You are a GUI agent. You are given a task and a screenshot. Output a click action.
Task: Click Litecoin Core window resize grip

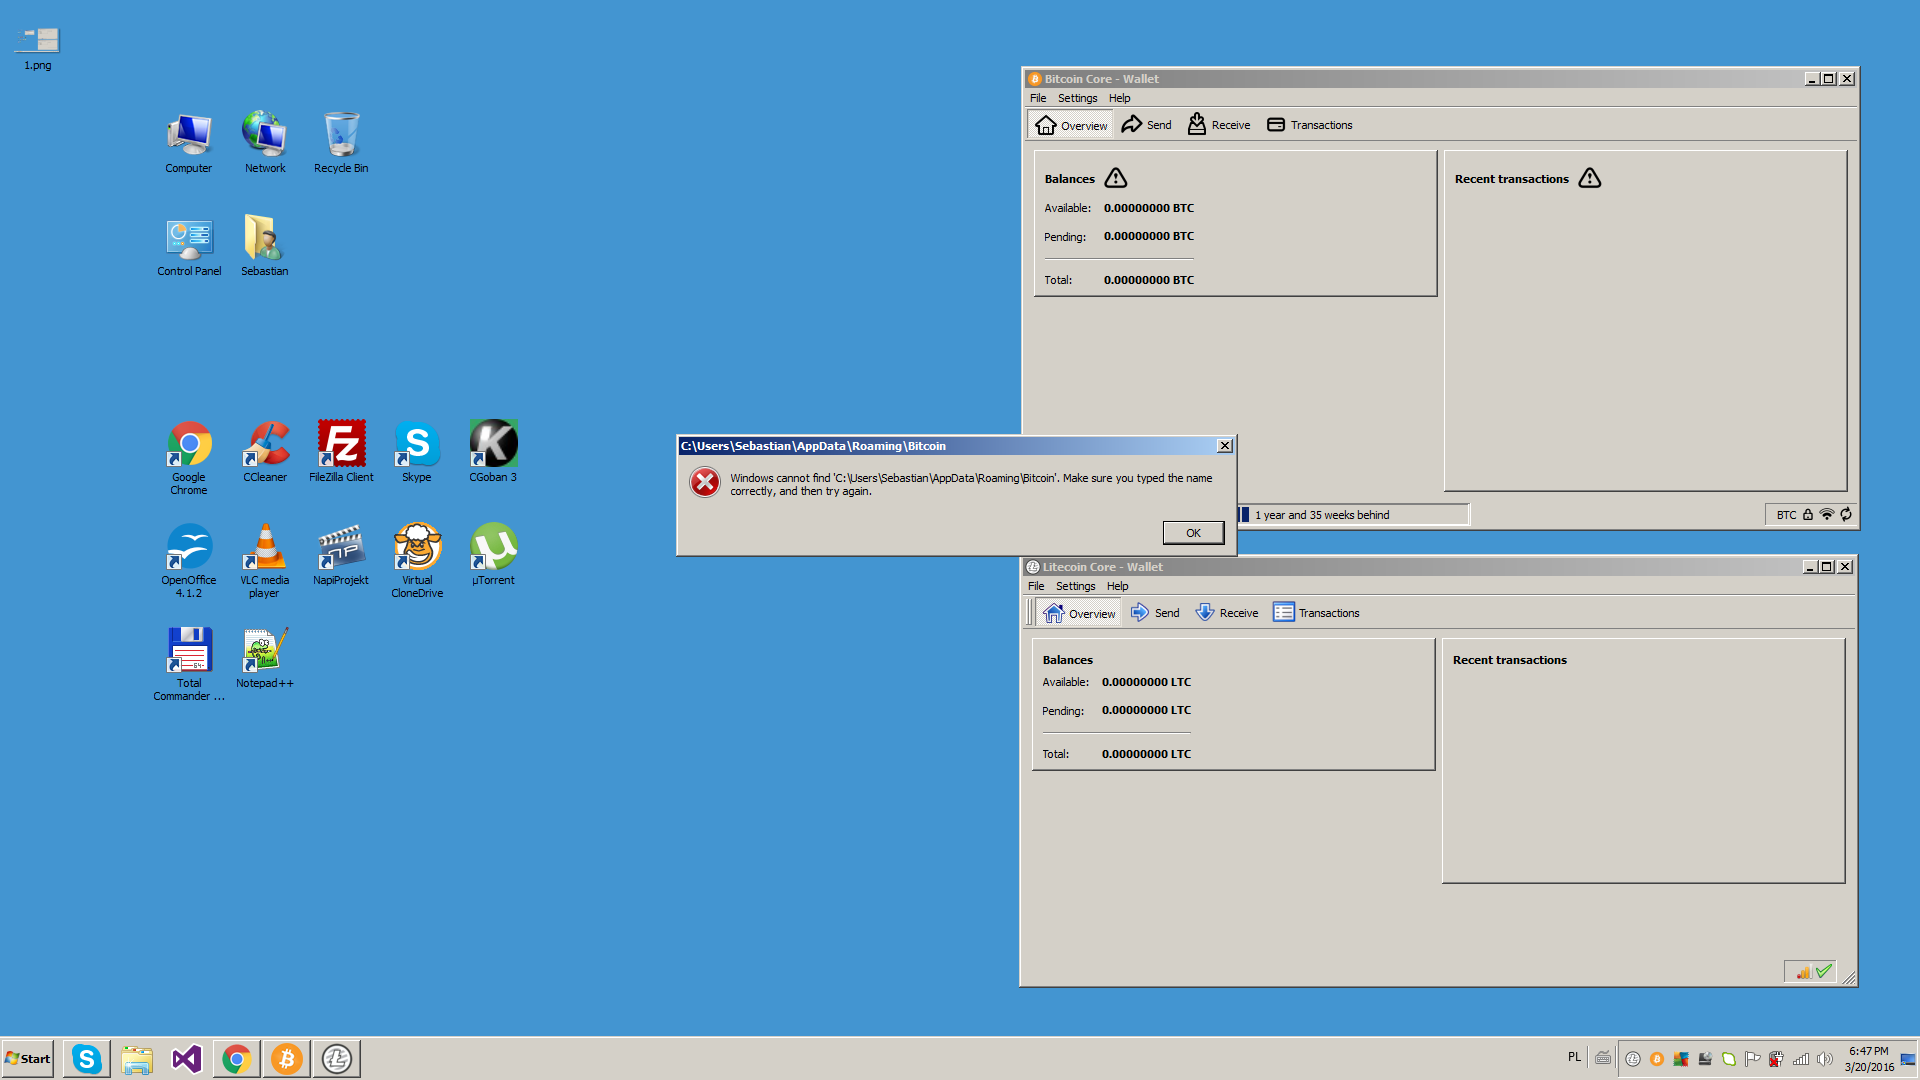tap(1849, 978)
